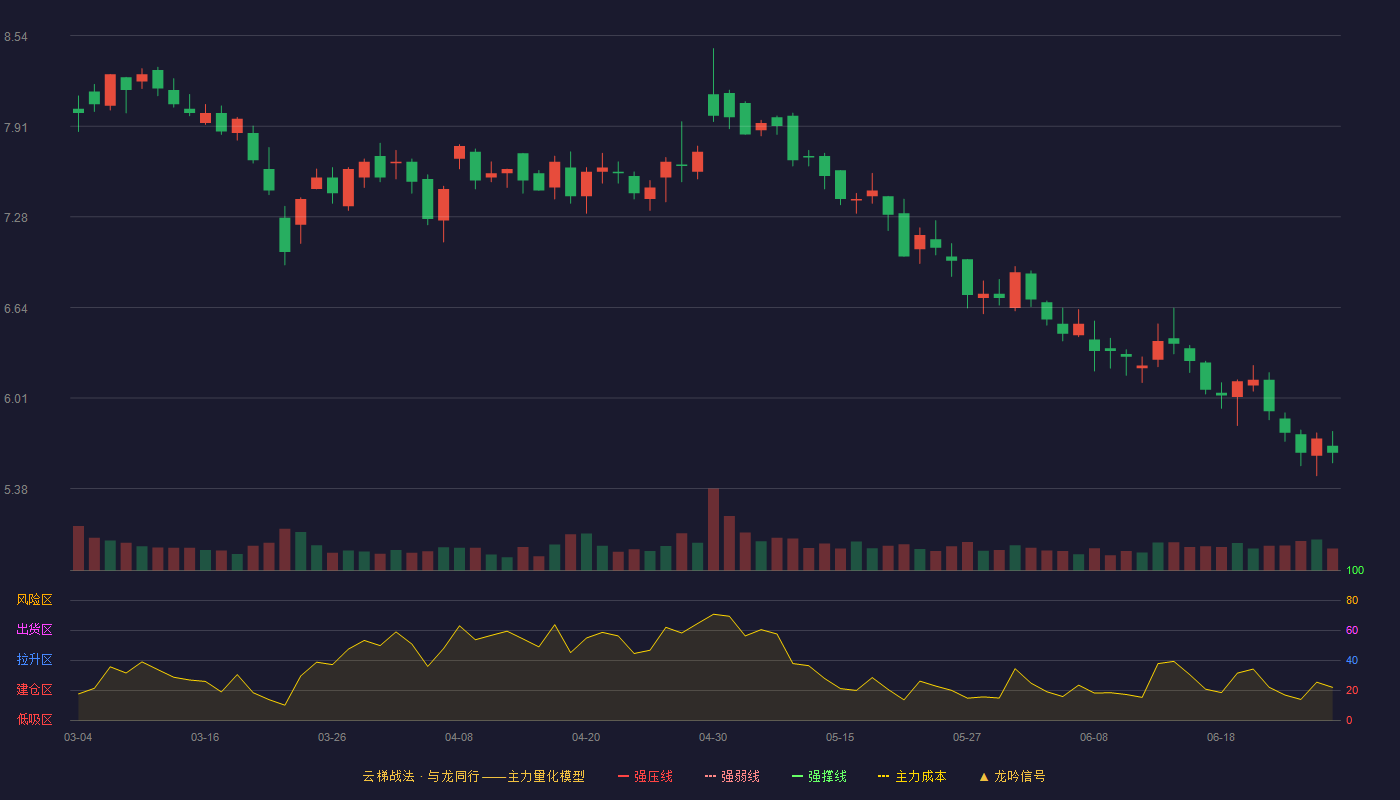Toggle the 强压线 legend item
Image resolution: width=1400 pixels, height=800 pixels.
(x=645, y=776)
